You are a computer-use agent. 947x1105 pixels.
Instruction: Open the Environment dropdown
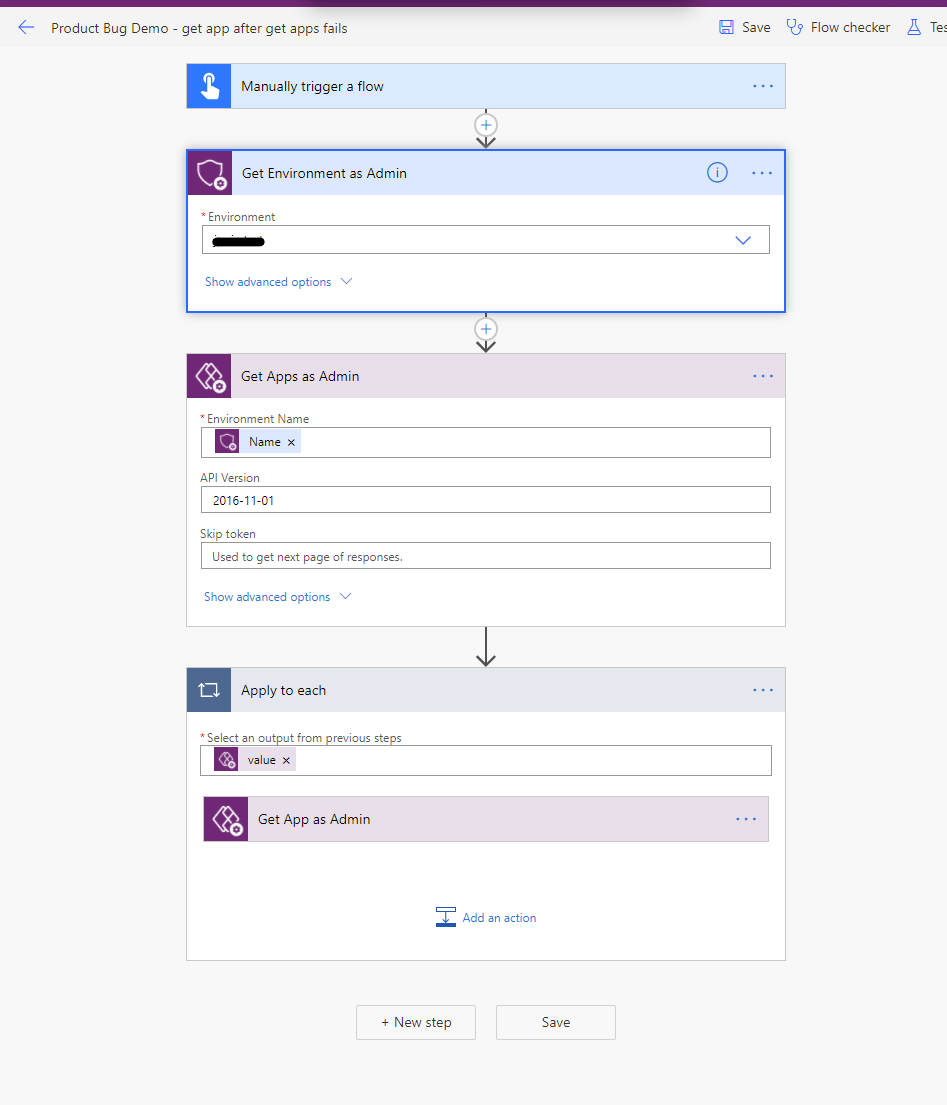[743, 240]
